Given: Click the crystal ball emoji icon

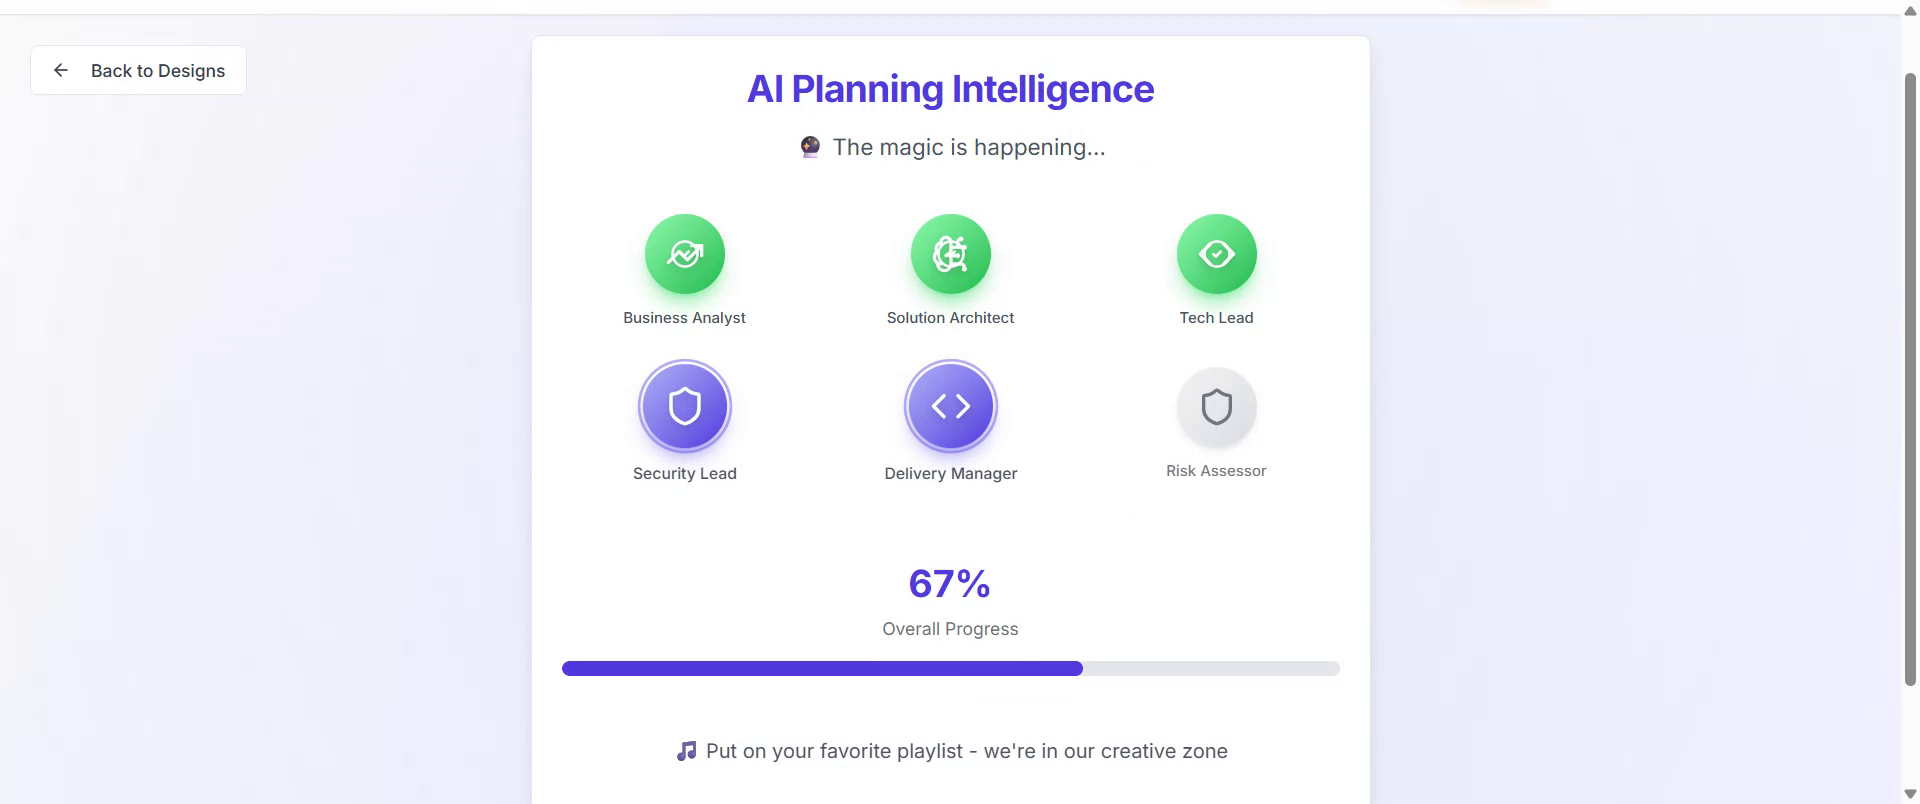Looking at the screenshot, I should 810,147.
